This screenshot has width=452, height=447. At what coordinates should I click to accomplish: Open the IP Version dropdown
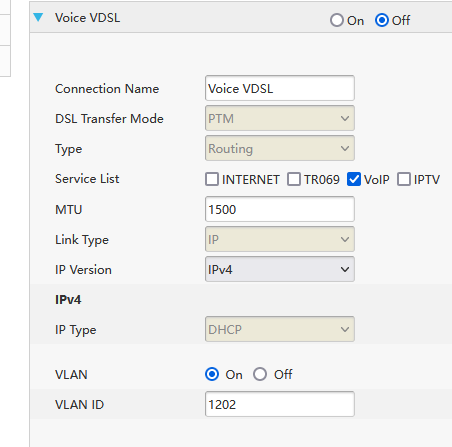(280, 269)
